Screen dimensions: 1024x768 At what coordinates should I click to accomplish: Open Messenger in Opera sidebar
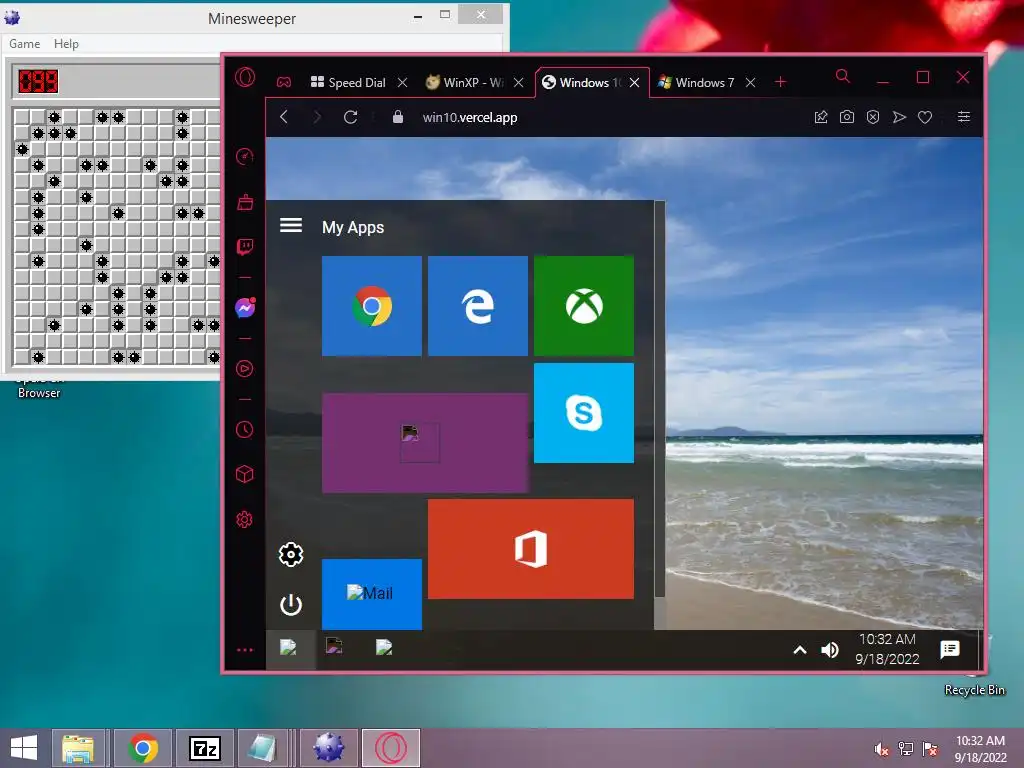click(x=245, y=308)
